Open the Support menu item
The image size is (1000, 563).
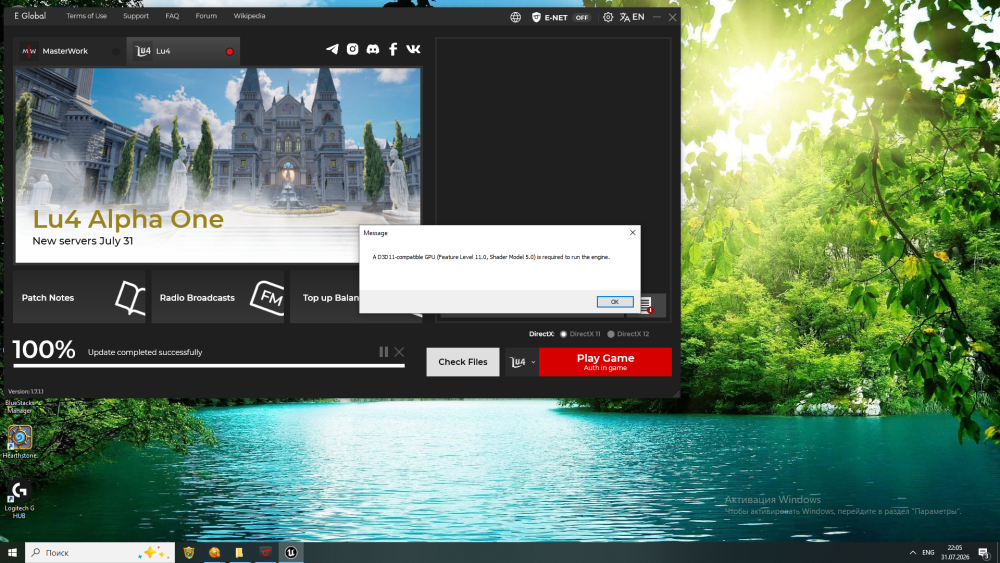[136, 16]
